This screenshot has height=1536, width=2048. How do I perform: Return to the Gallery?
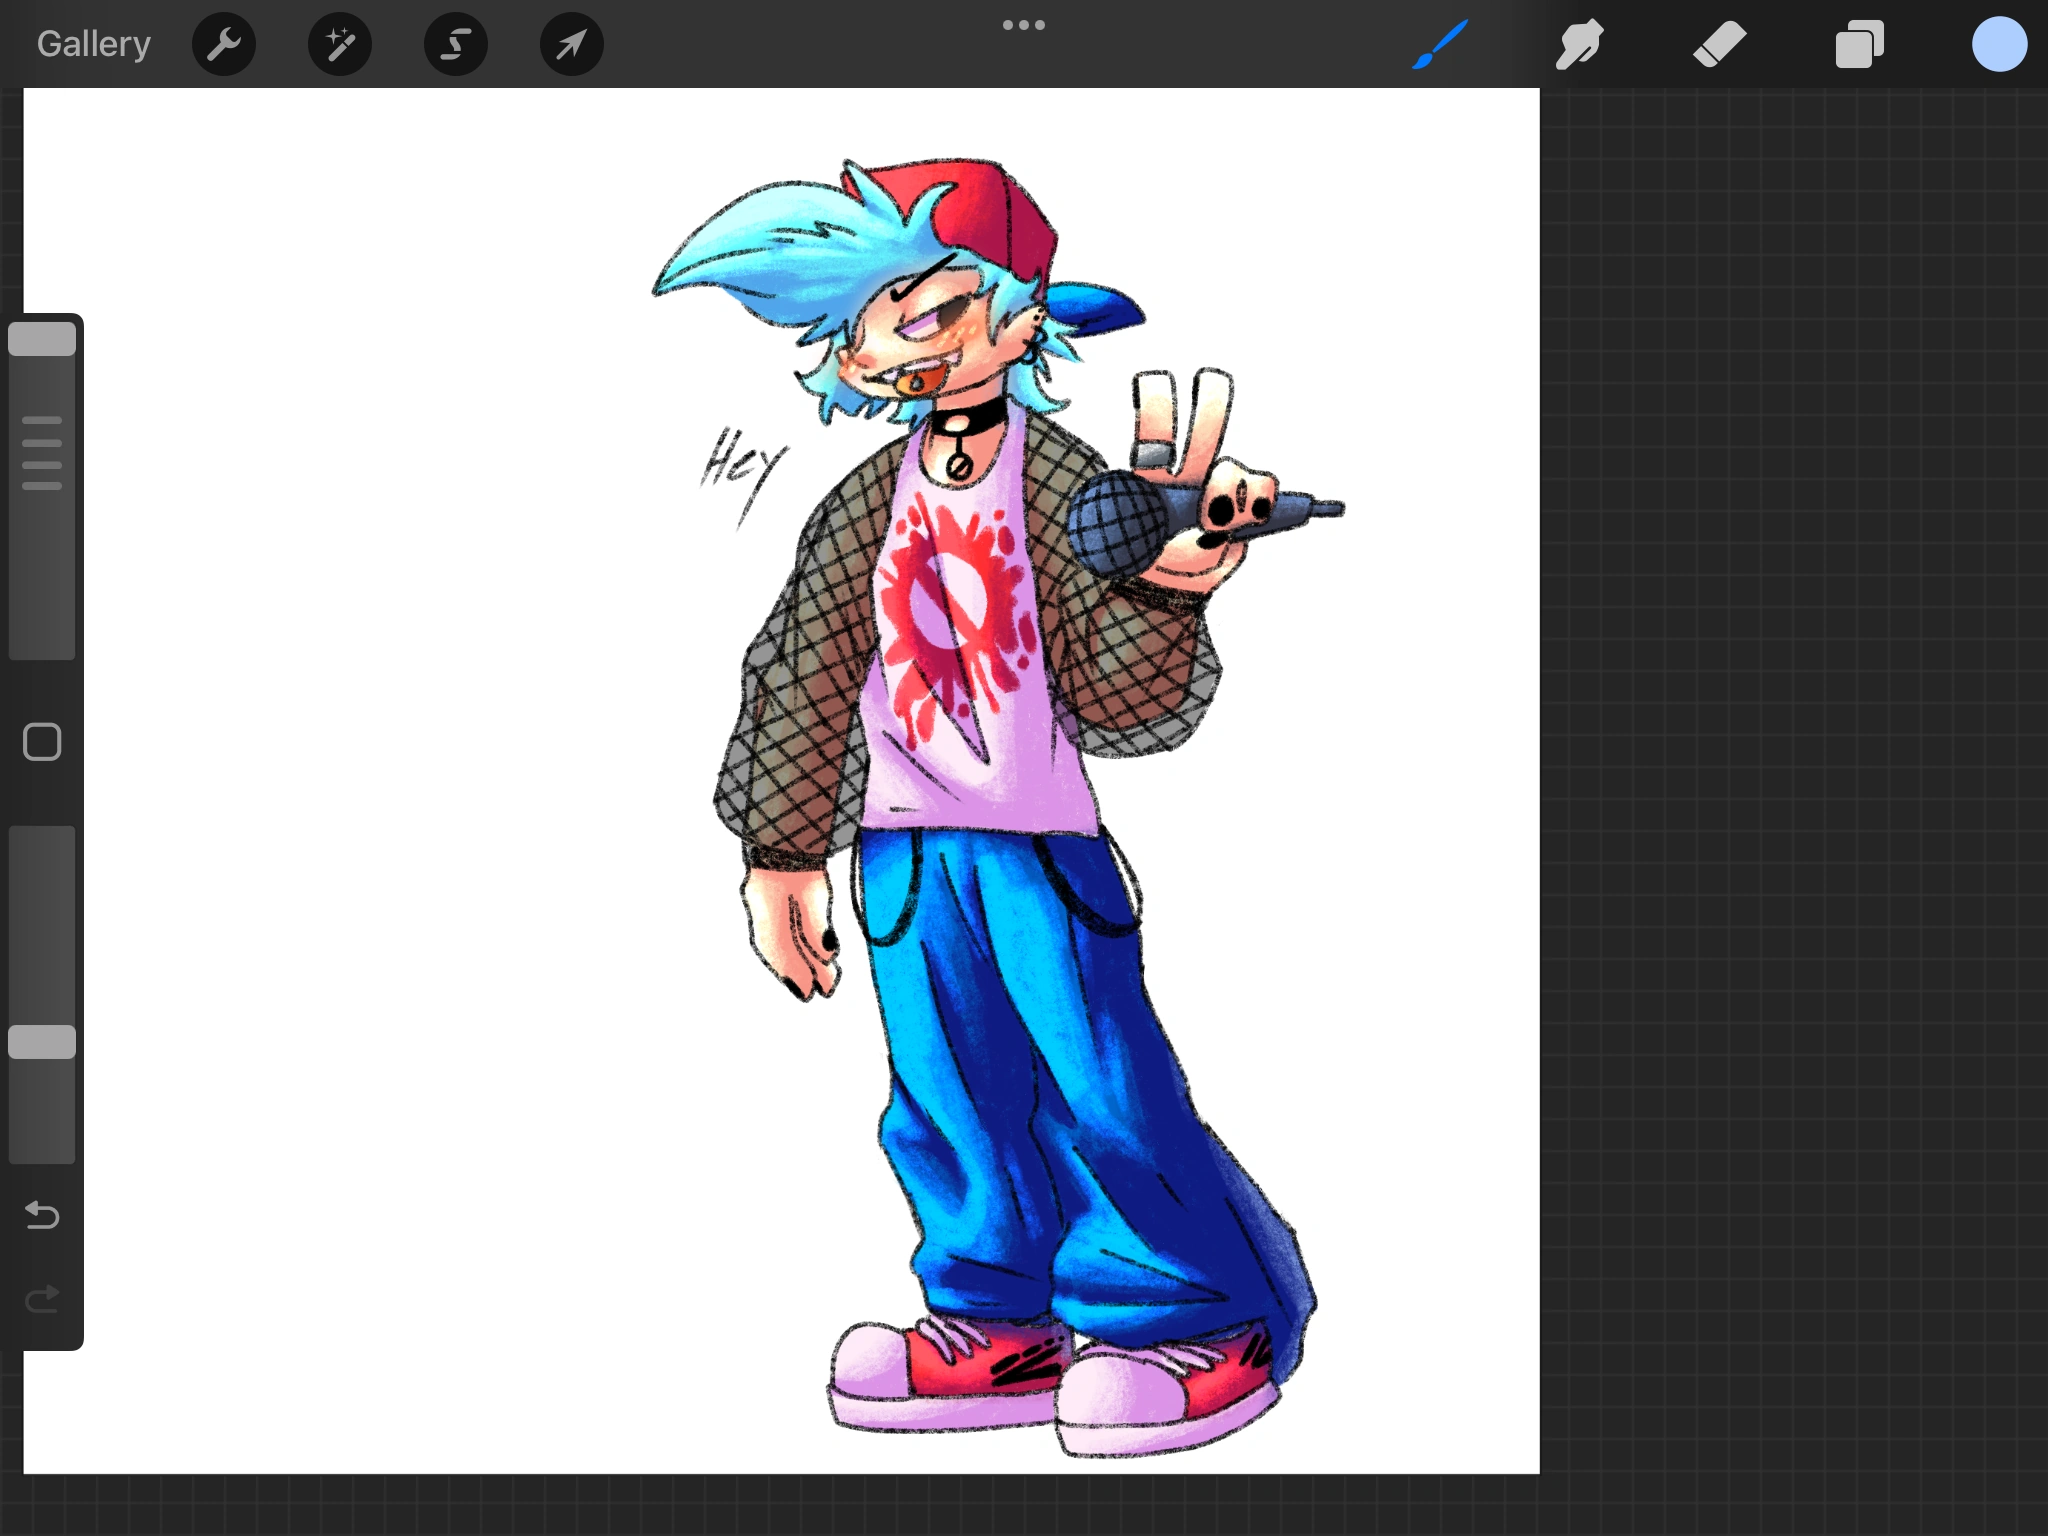(x=94, y=44)
